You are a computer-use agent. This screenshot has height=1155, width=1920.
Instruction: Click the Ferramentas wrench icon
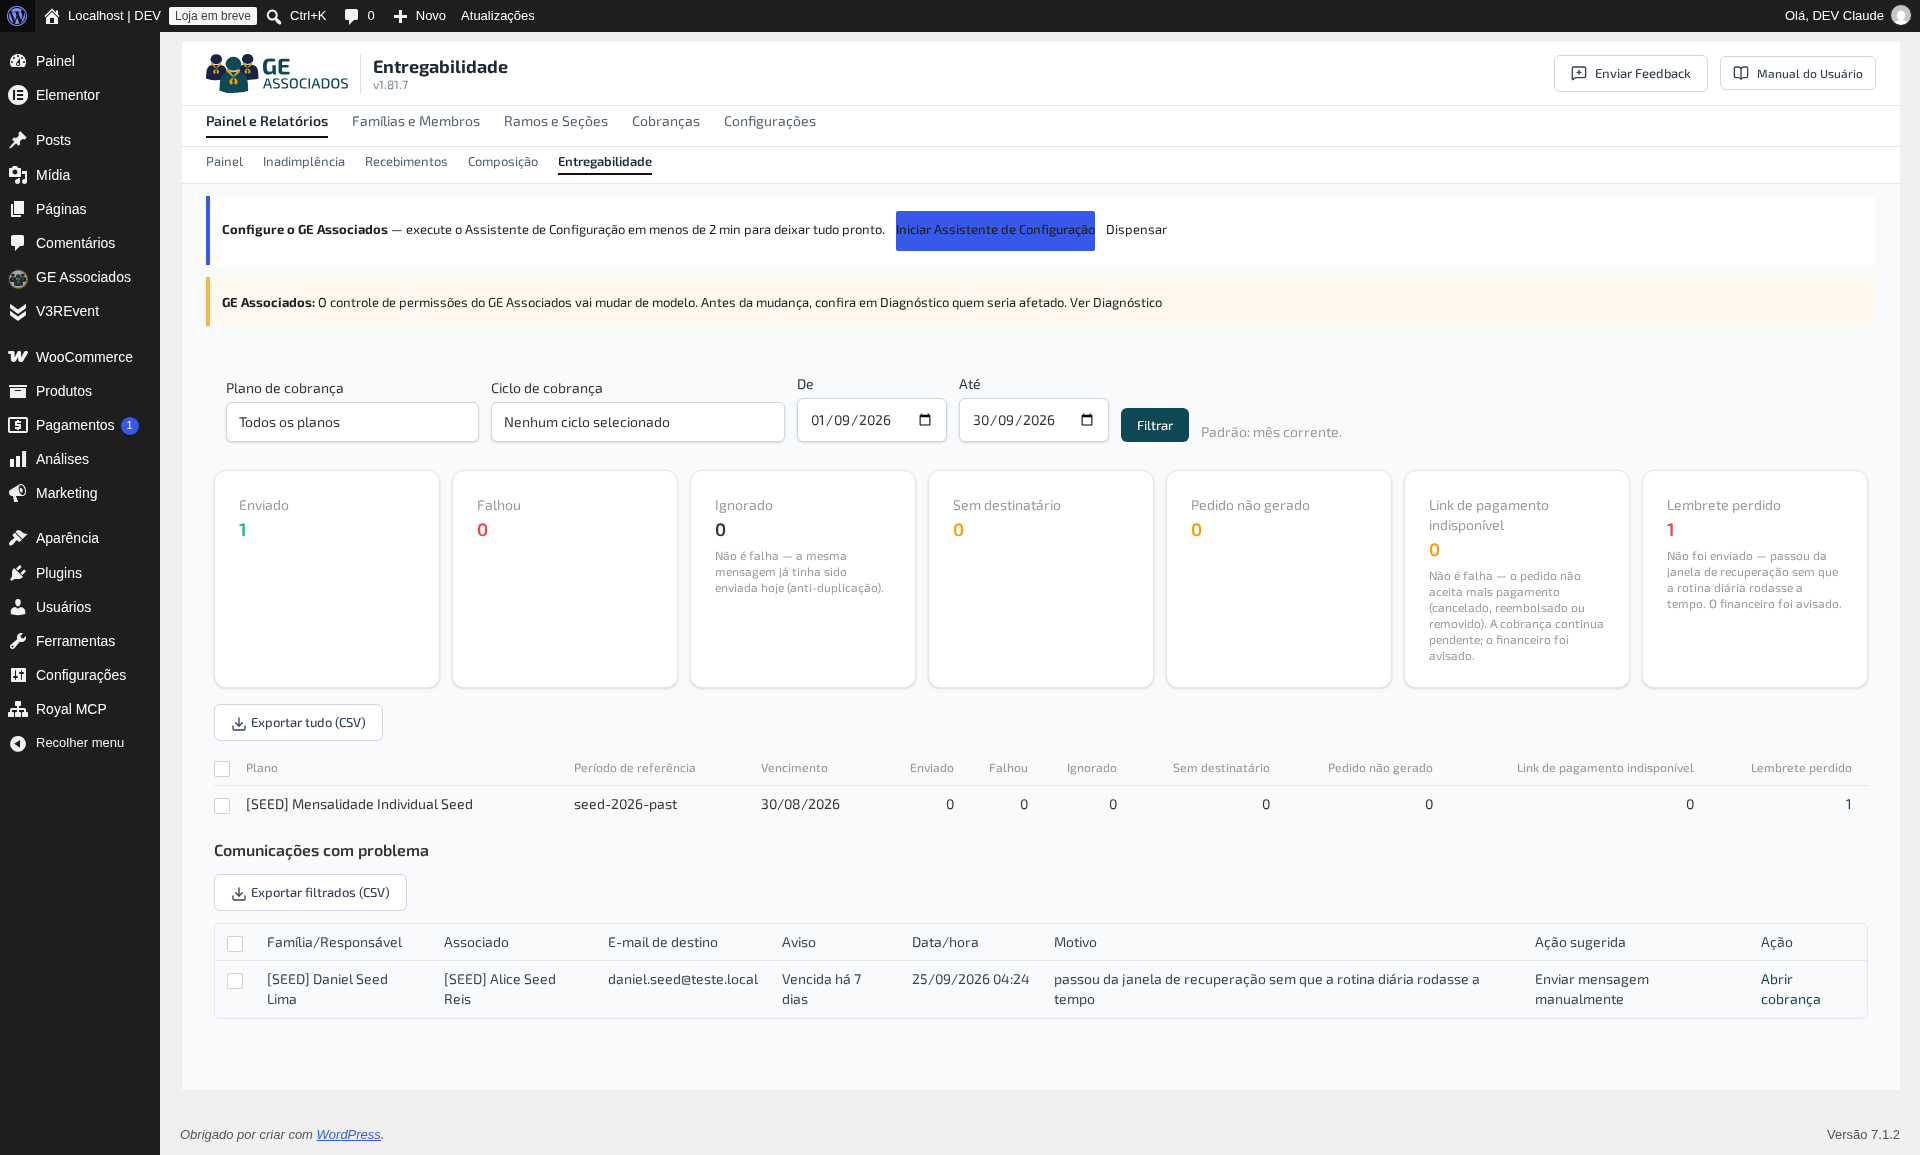18,641
